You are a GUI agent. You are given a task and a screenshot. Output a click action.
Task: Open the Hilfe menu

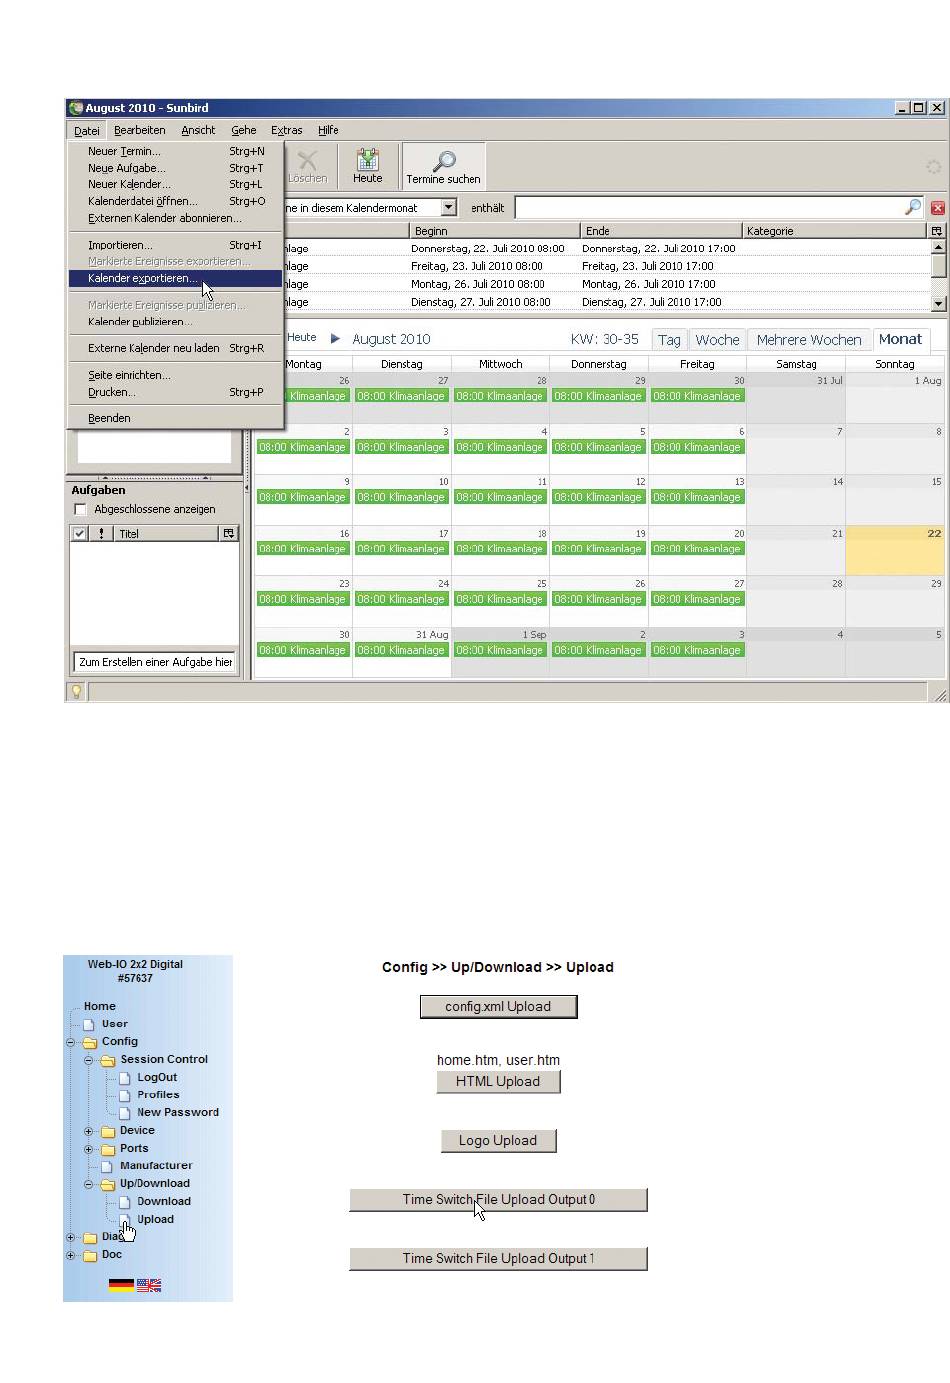[328, 130]
